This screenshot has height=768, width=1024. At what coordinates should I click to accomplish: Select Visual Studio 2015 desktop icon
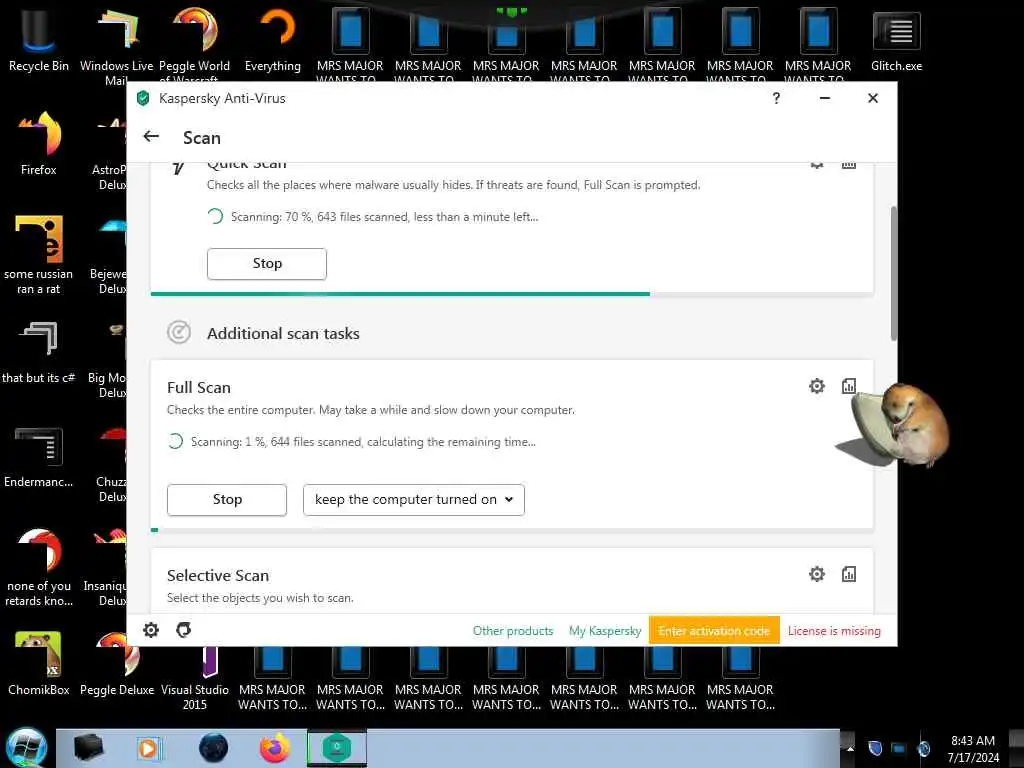click(195, 676)
